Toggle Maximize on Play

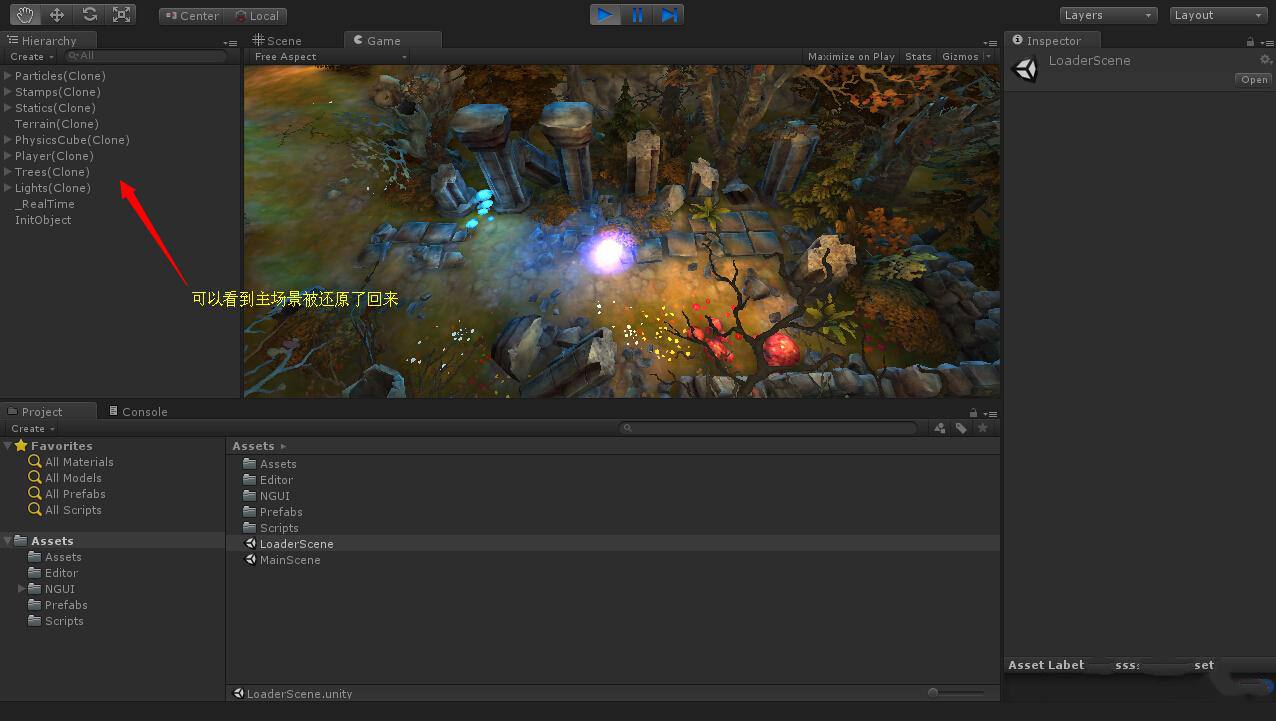click(x=851, y=57)
